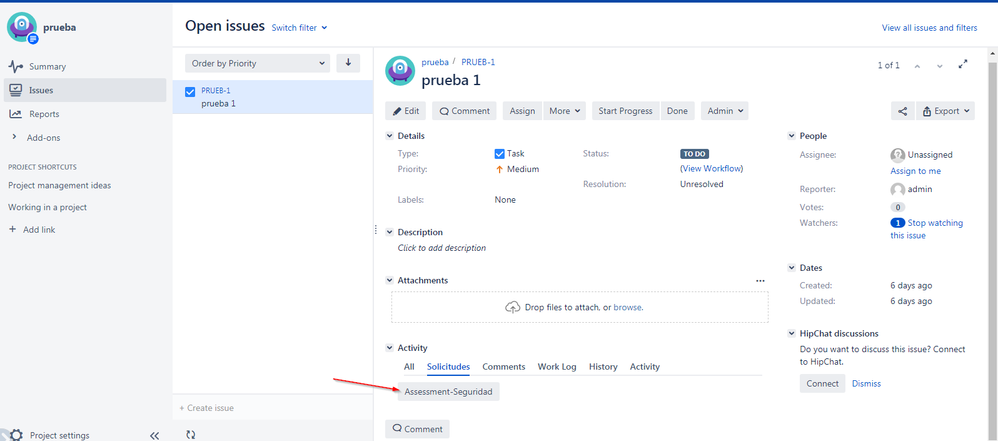Click the prueba project avatar in sidebar
Viewport: 998px width, 441px height.
tap(22, 27)
